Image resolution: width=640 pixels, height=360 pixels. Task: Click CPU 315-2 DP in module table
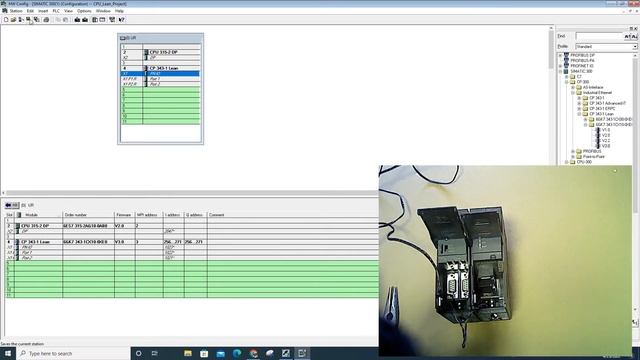35,226
